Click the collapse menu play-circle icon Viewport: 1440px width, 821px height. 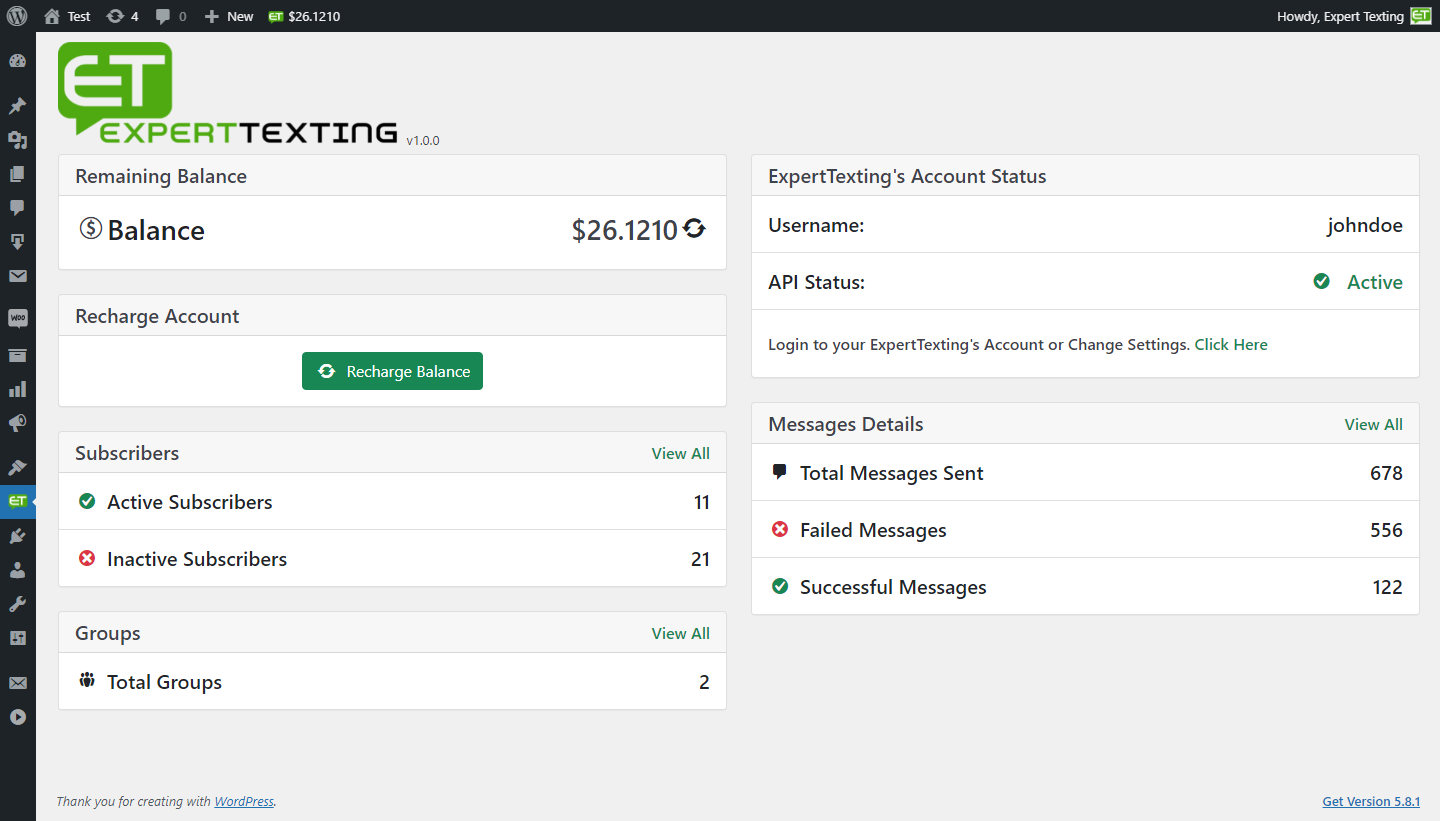[17, 717]
